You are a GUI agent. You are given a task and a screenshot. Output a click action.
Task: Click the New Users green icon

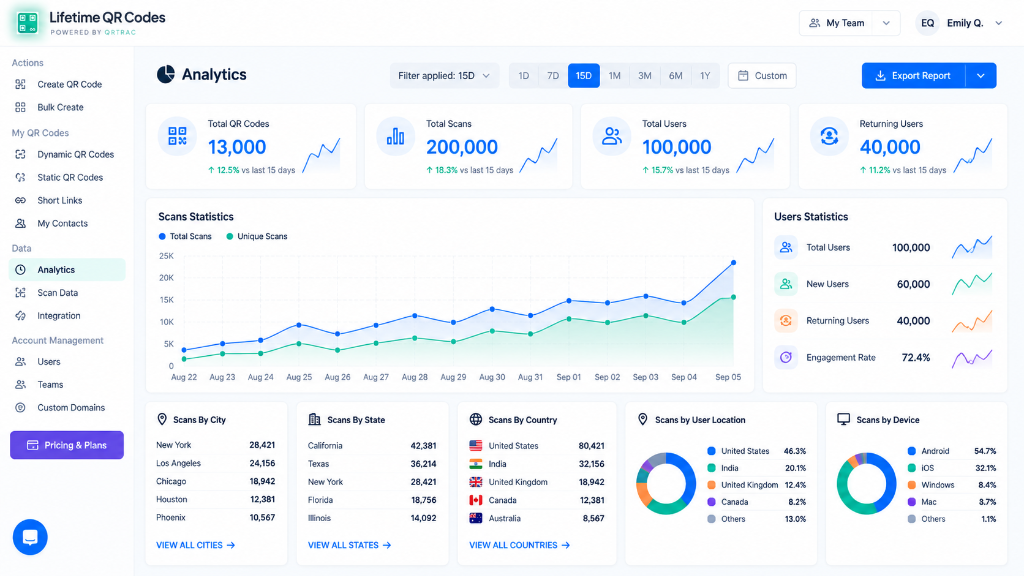(786, 284)
